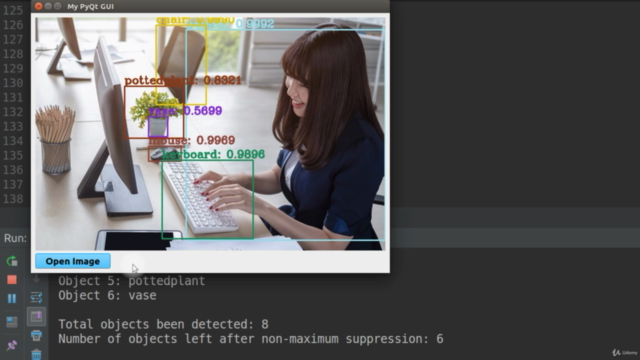640x360 pixels.
Task: Click the "mouse: 0.9969" label in the image
Action: pyautogui.click(x=192, y=140)
